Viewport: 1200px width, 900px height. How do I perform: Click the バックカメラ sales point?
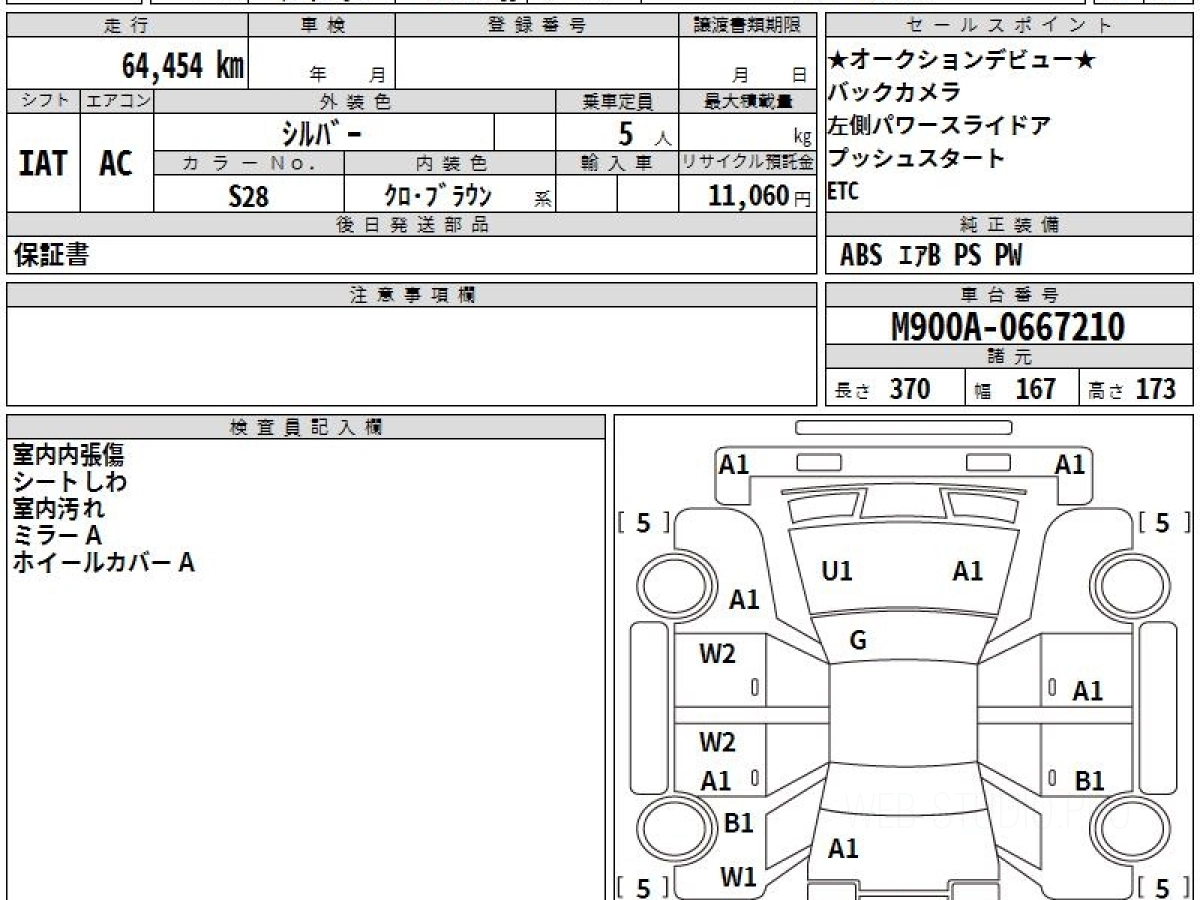pyautogui.click(x=894, y=92)
